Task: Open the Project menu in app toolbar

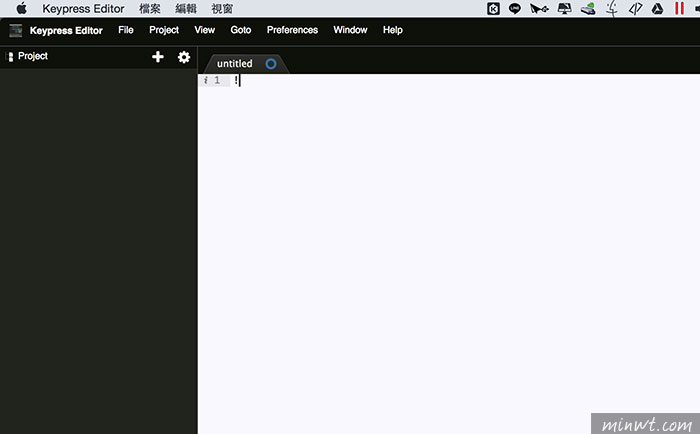Action: (x=164, y=30)
